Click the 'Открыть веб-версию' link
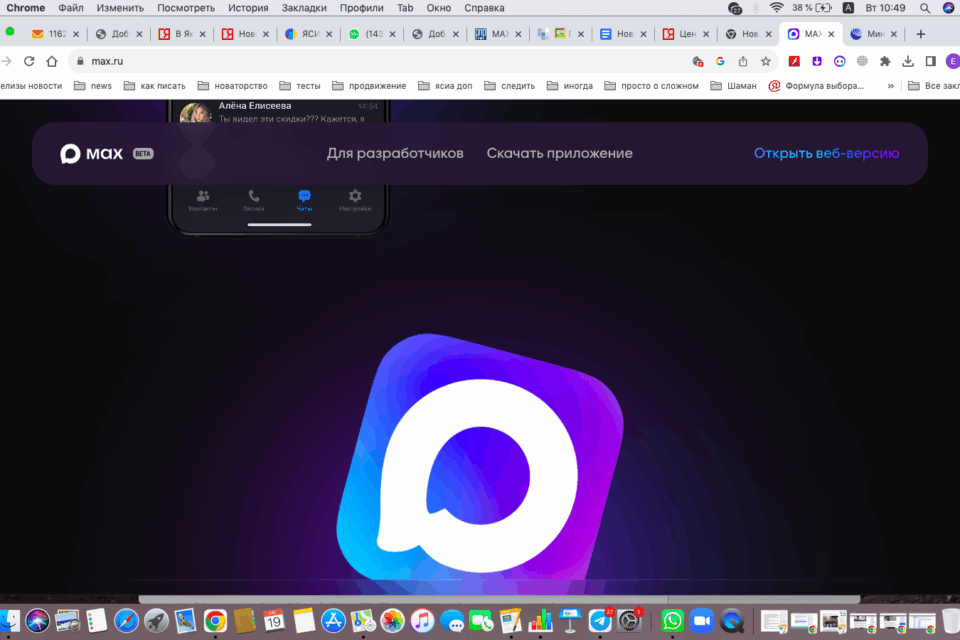960x640 pixels. tap(826, 154)
